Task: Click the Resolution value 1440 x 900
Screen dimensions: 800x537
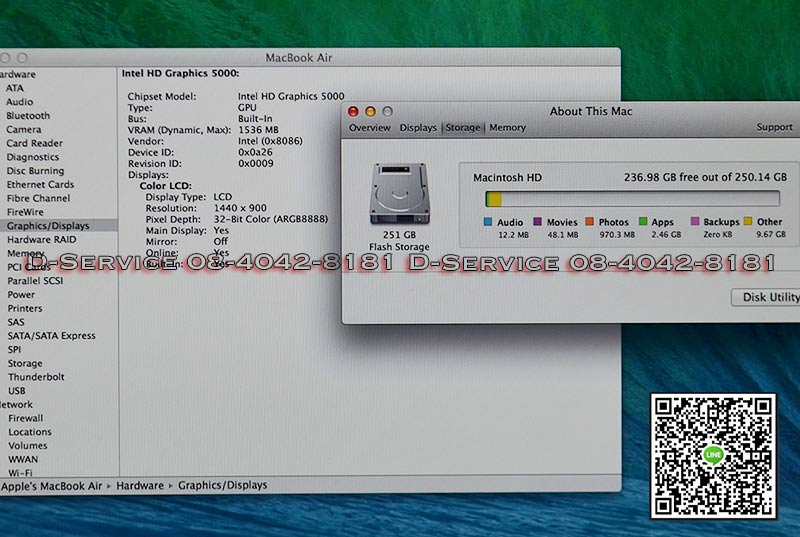Action: (x=240, y=208)
